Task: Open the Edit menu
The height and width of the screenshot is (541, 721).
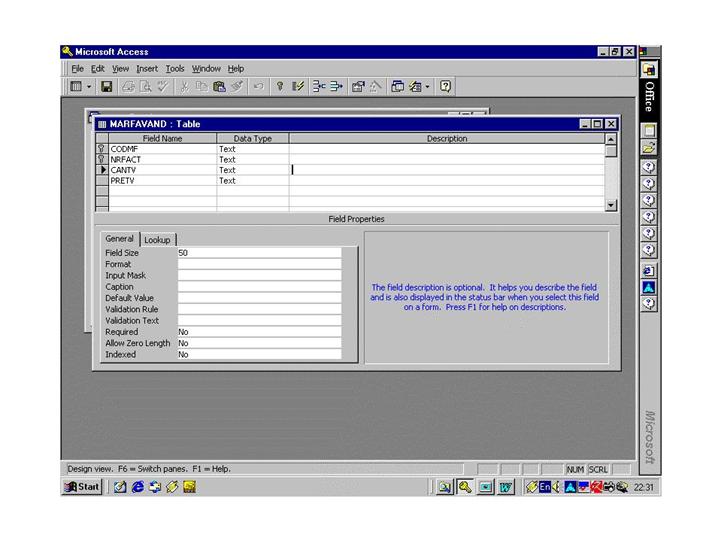Action: point(97,69)
